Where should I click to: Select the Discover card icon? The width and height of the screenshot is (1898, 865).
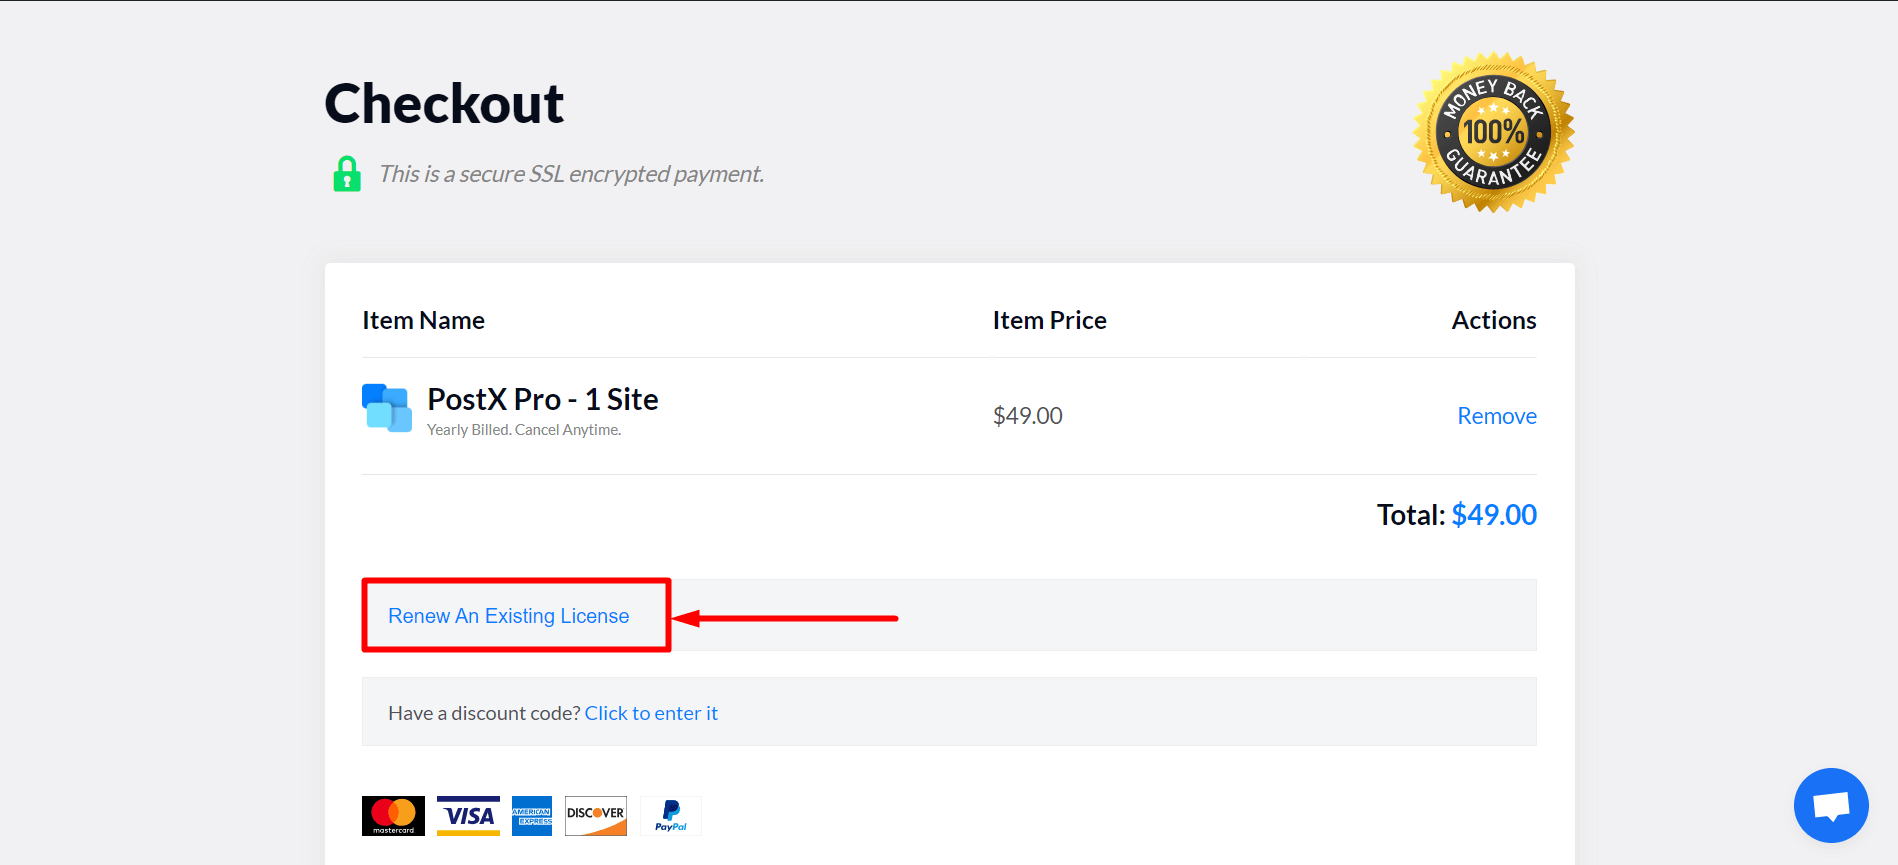coord(595,815)
